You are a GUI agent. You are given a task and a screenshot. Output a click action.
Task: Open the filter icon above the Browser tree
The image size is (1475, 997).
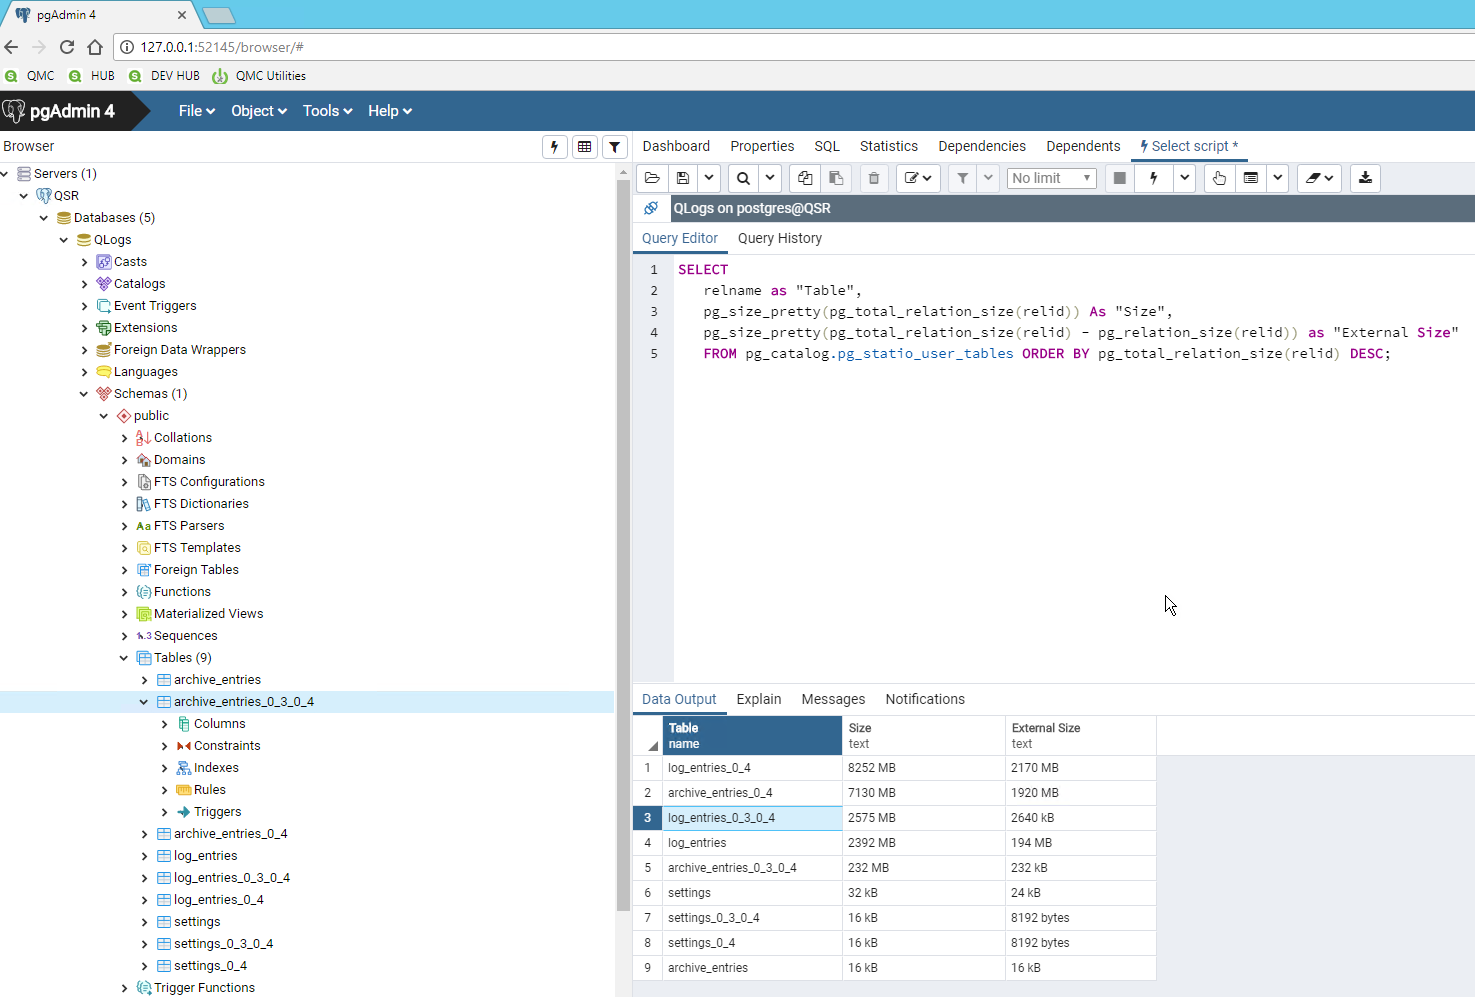click(614, 146)
